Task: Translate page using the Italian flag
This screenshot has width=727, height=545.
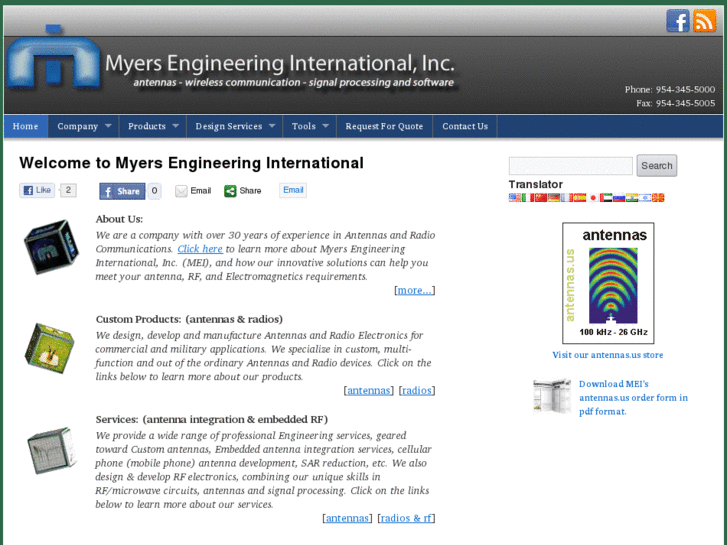Action: point(528,198)
